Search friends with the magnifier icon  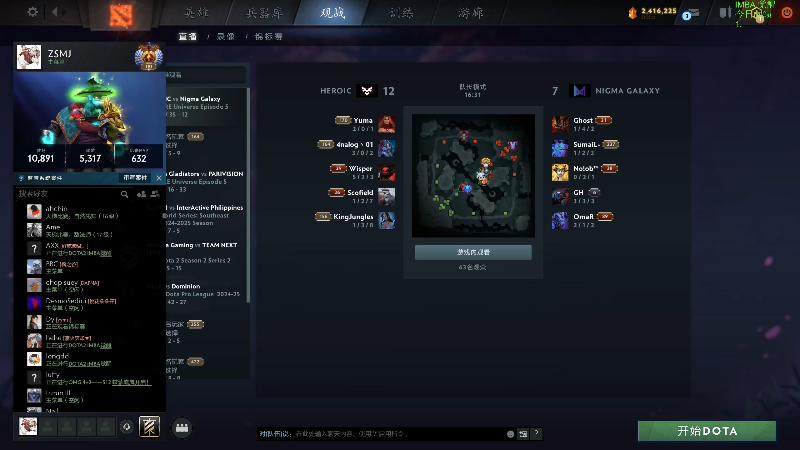(x=124, y=194)
